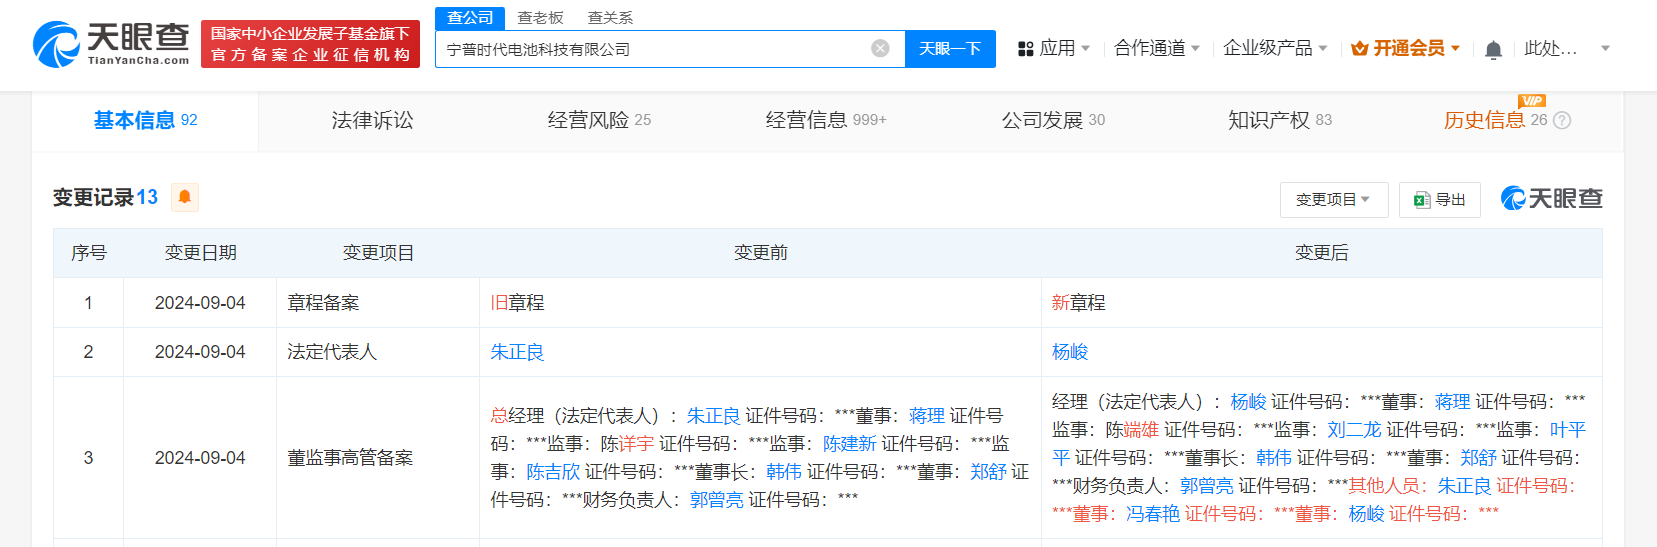The width and height of the screenshot is (1657, 547).
Task: Switch to the 法律诉讼 tab
Action: [372, 121]
